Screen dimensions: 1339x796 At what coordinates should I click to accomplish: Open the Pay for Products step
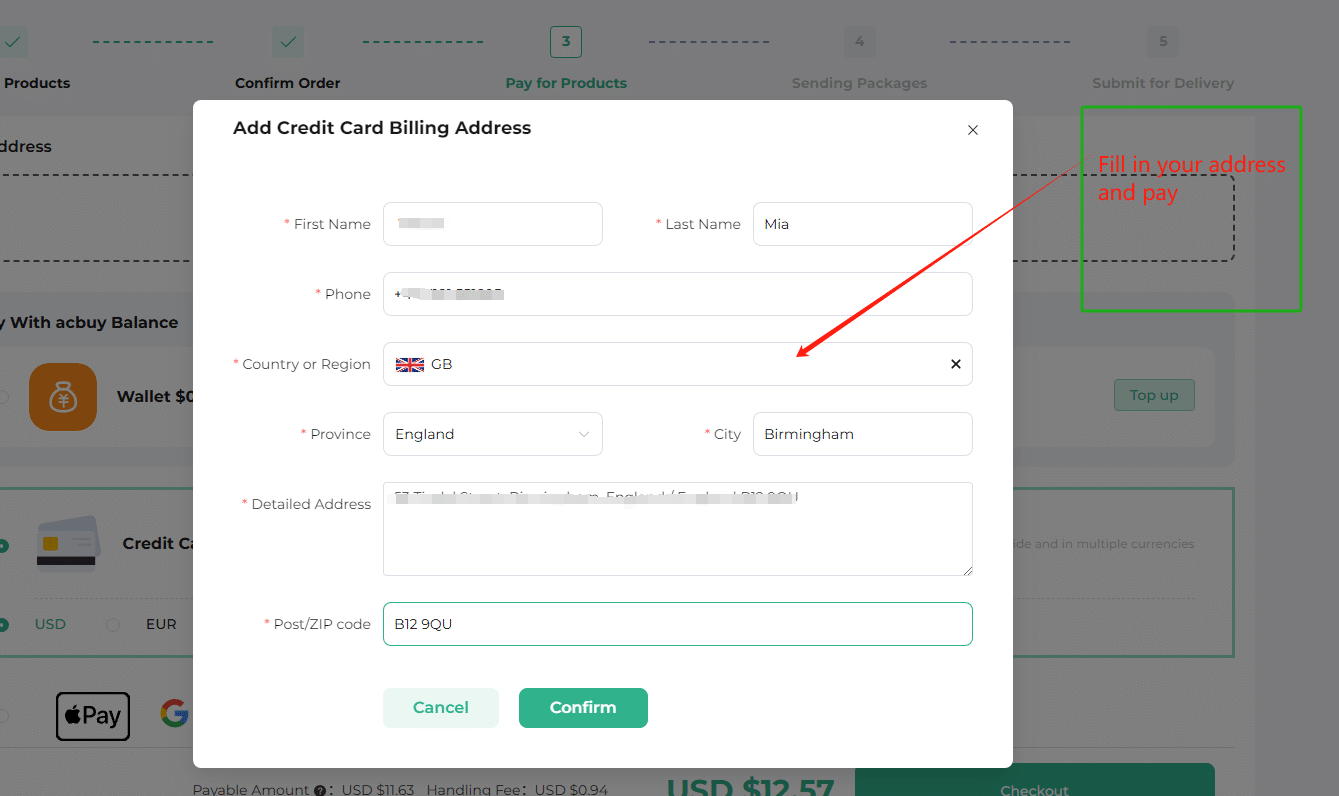[x=566, y=83]
